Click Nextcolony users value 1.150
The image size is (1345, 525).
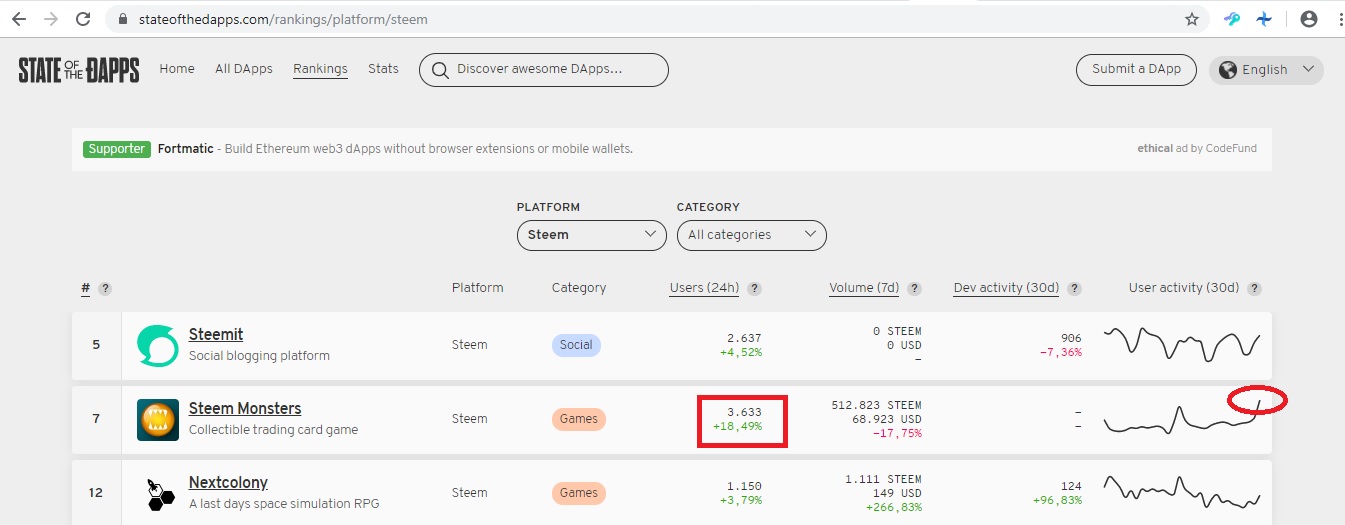[x=744, y=486]
